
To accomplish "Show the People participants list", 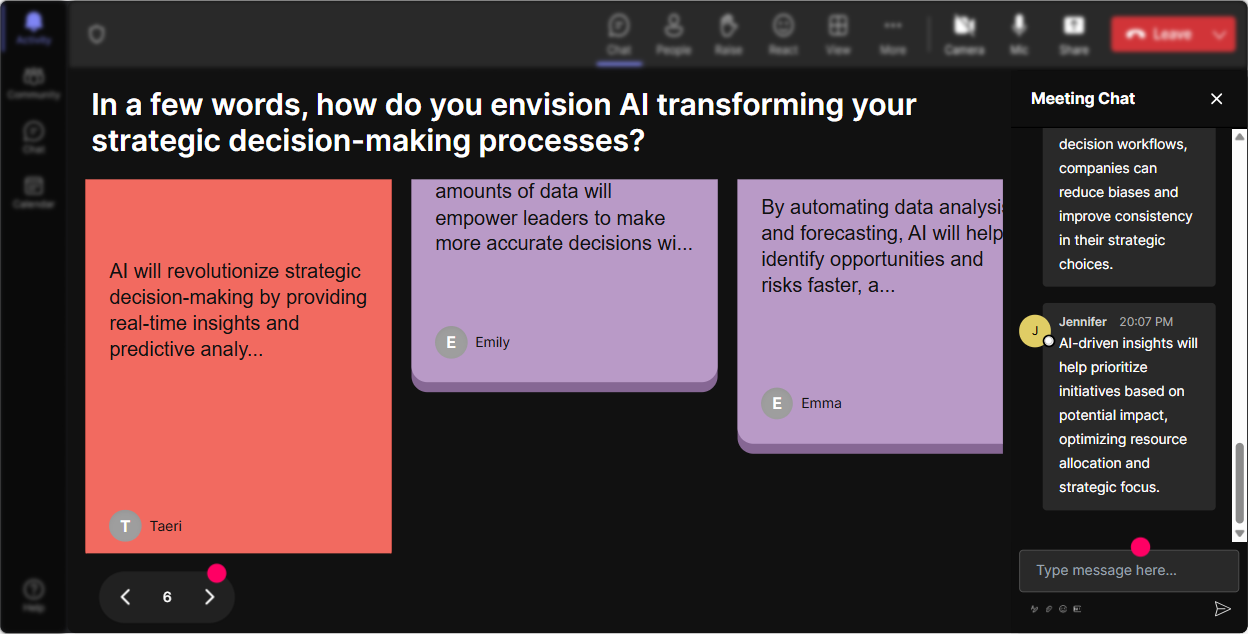I will coord(673,34).
